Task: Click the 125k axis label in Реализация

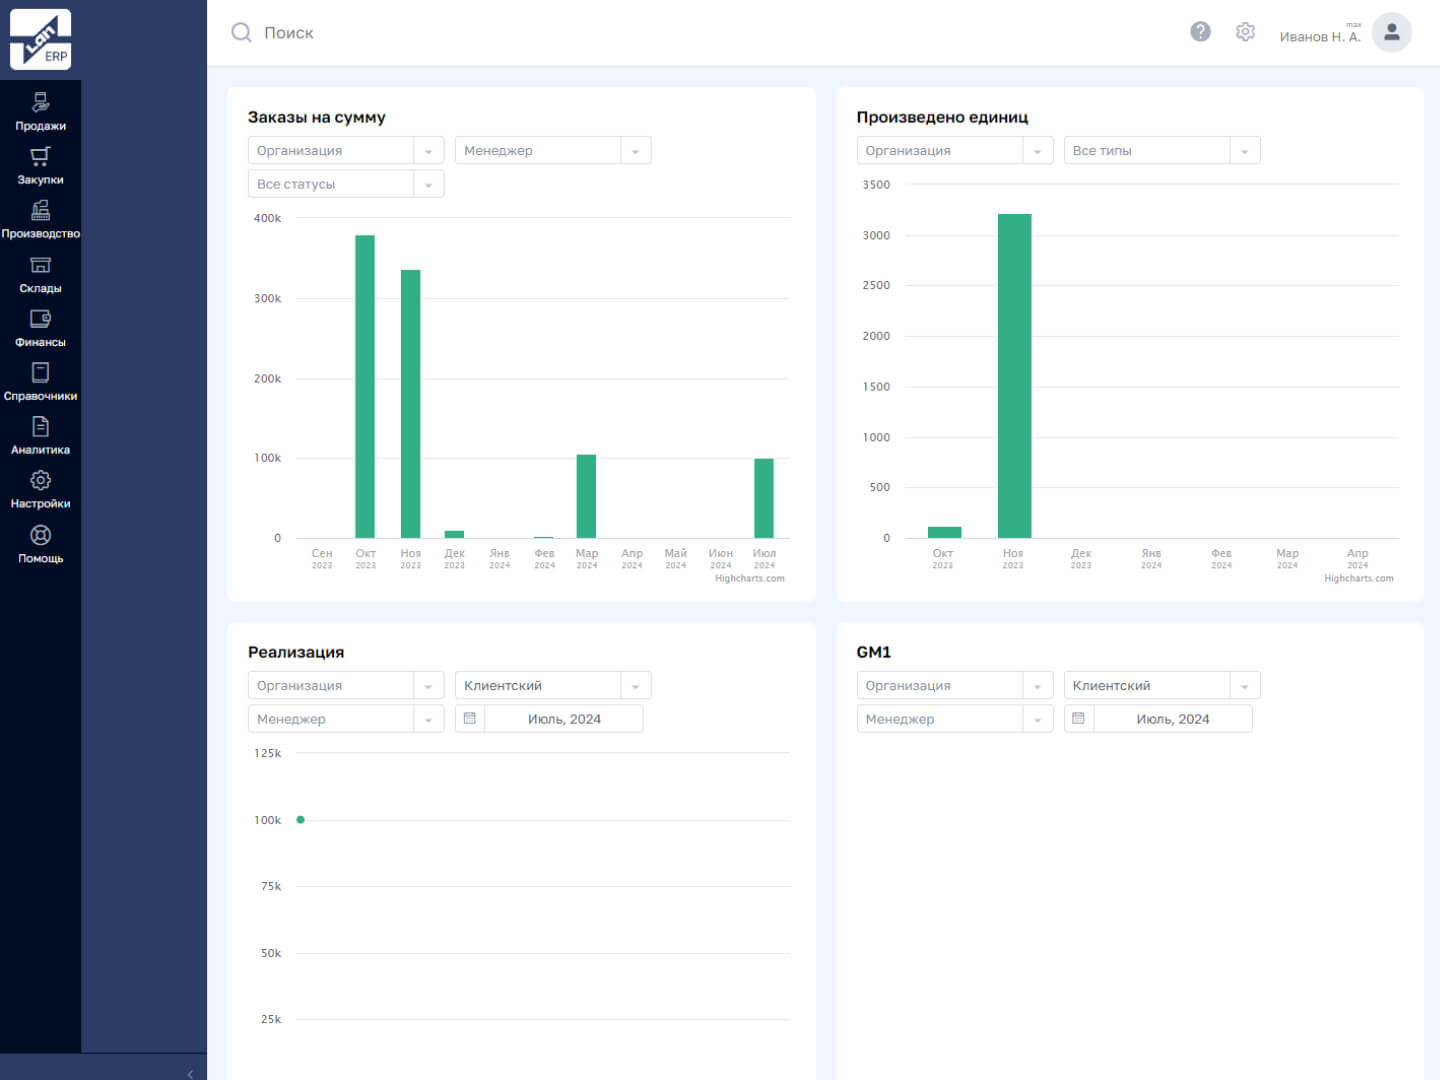Action: (x=268, y=753)
